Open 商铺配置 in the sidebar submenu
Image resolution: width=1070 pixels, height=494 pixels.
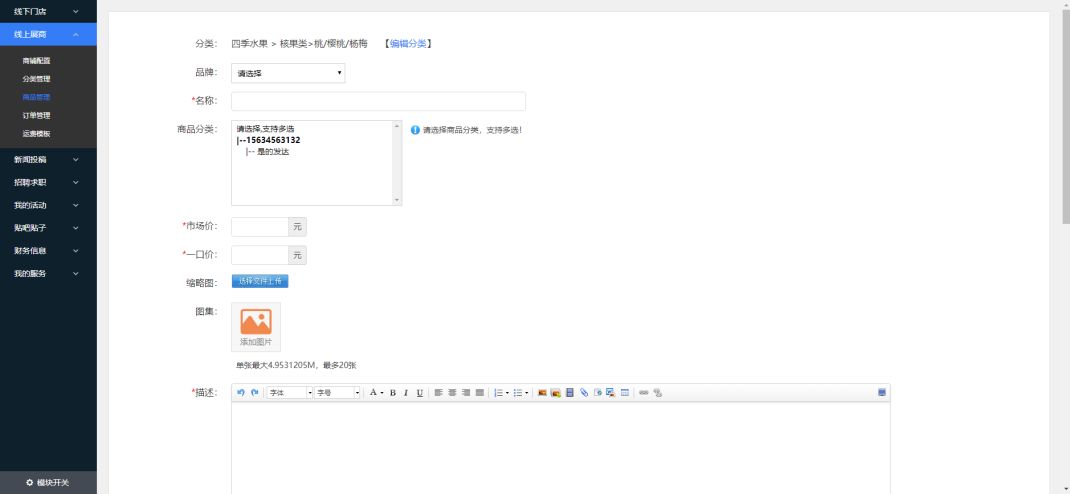36,60
